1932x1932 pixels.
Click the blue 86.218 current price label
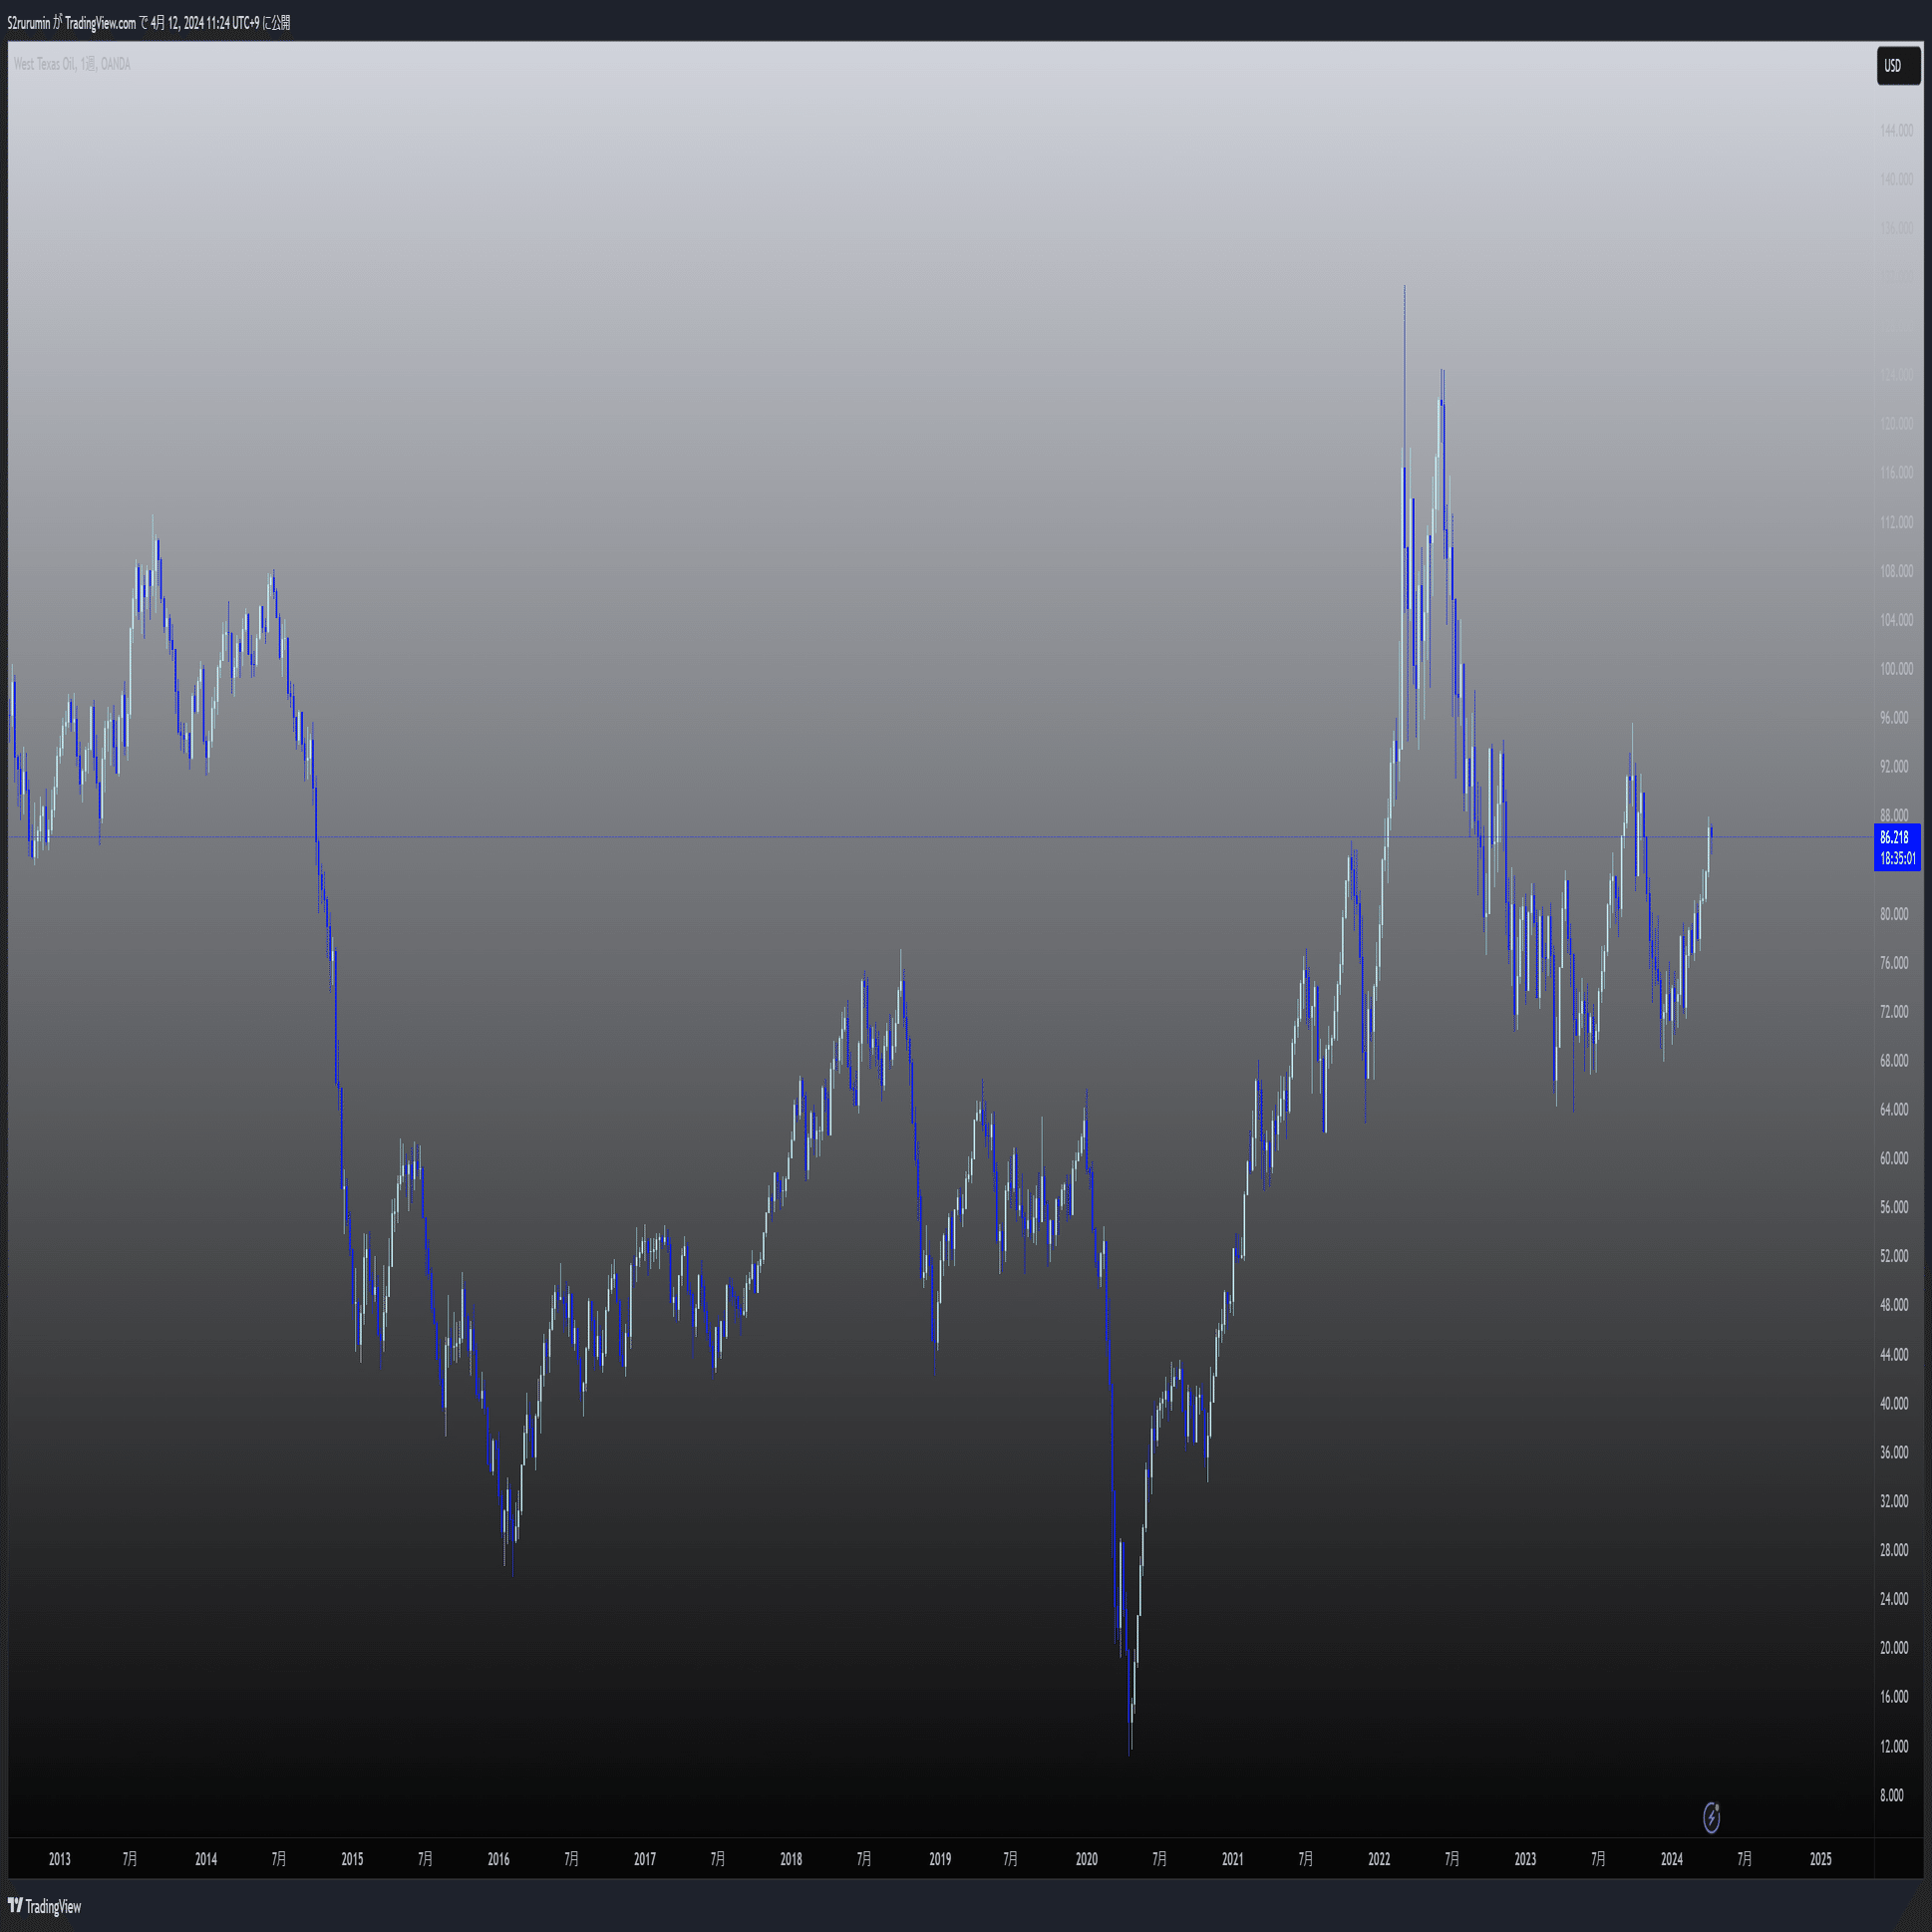[1895, 838]
